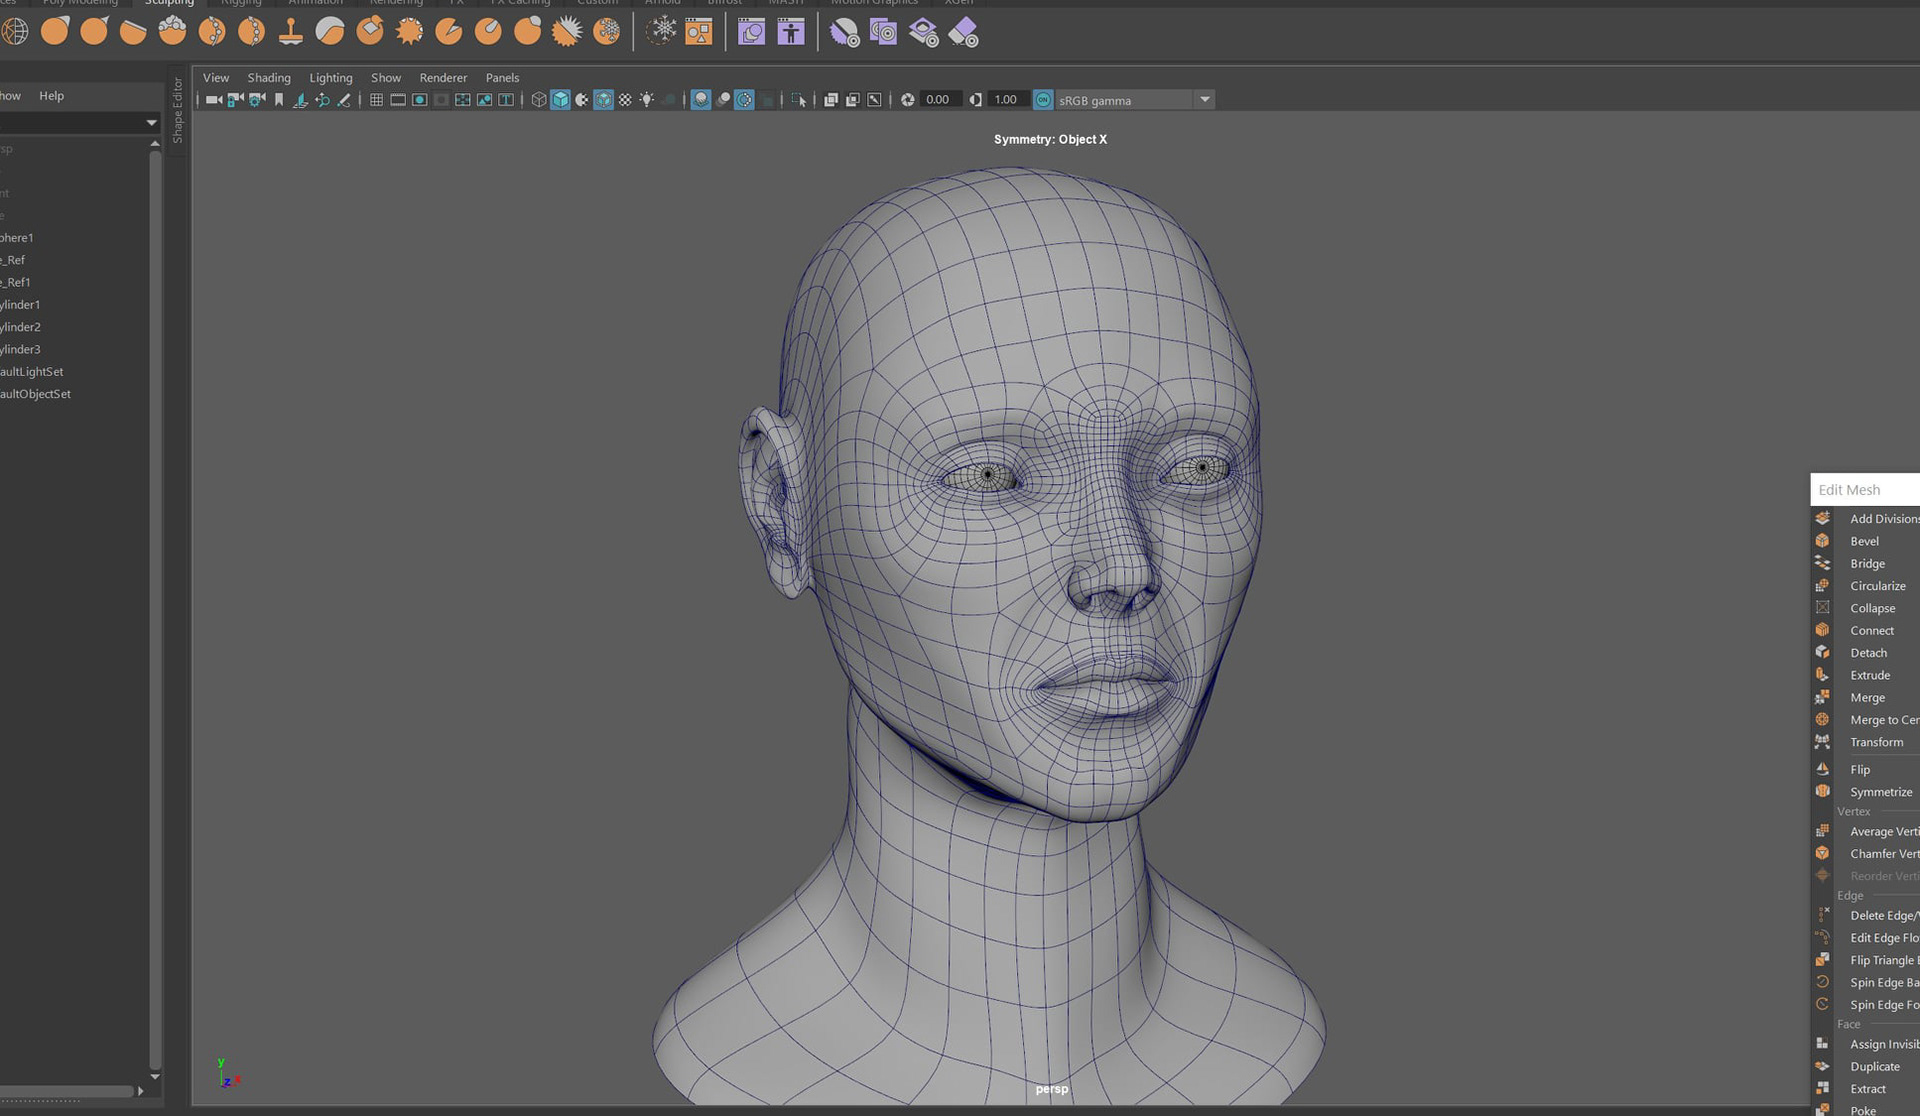Click the Bevel icon in Edit Mesh
This screenshot has width=1920, height=1116.
1823,541
